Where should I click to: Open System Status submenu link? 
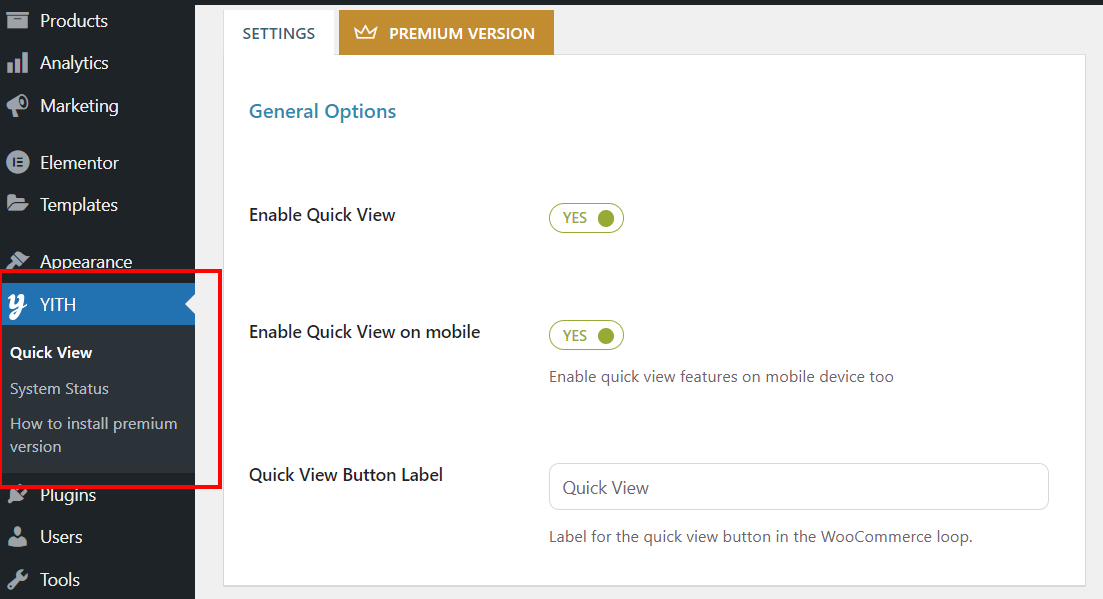tap(59, 389)
